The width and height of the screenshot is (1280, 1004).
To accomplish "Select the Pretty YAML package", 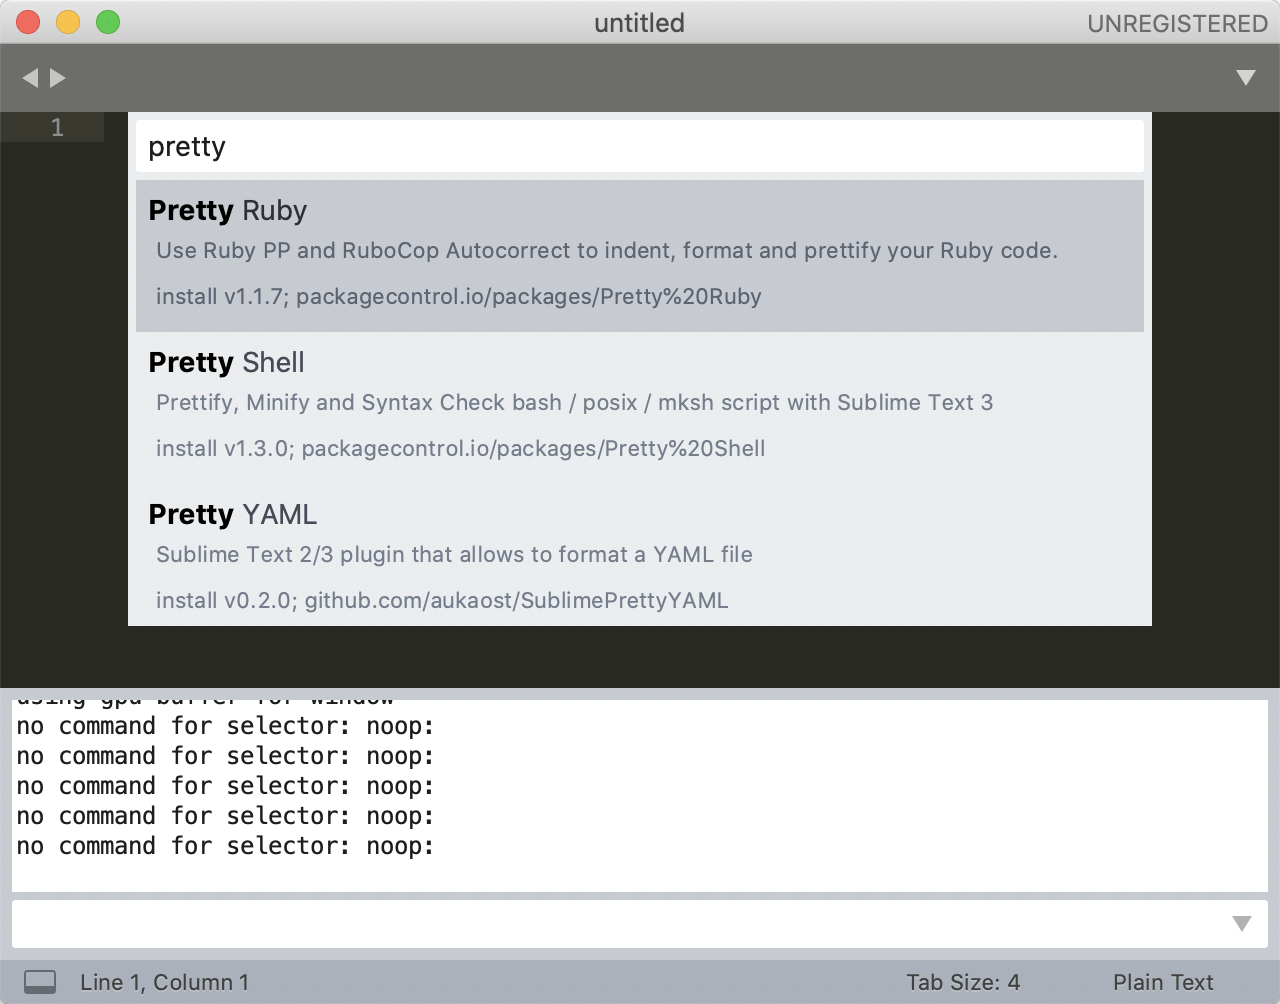I will tap(640, 556).
